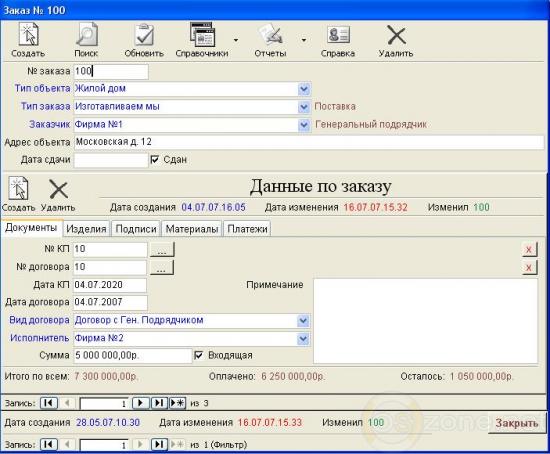Image resolution: width=550 pixels, height=454 pixels.
Task: Clear № КП with red X button
Action: pos(529,249)
